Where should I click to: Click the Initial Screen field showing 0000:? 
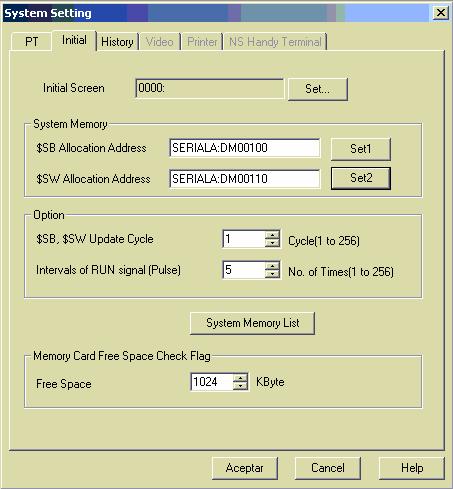[x=210, y=88]
